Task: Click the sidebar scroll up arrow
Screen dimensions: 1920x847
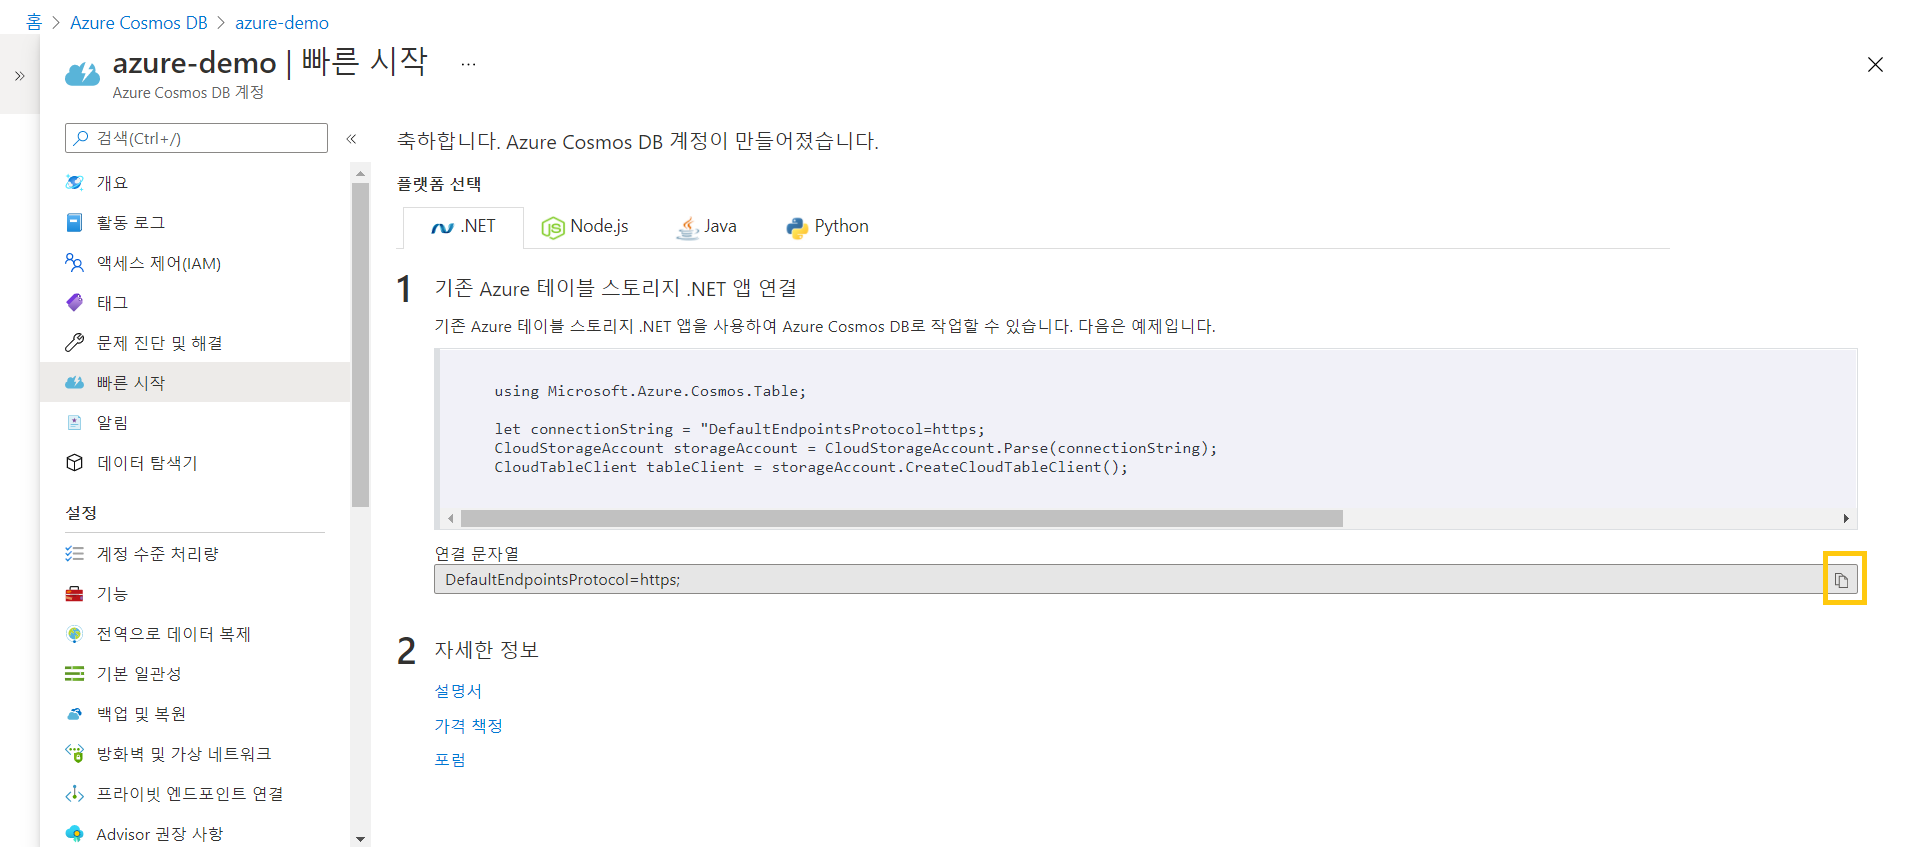Action: (x=361, y=173)
